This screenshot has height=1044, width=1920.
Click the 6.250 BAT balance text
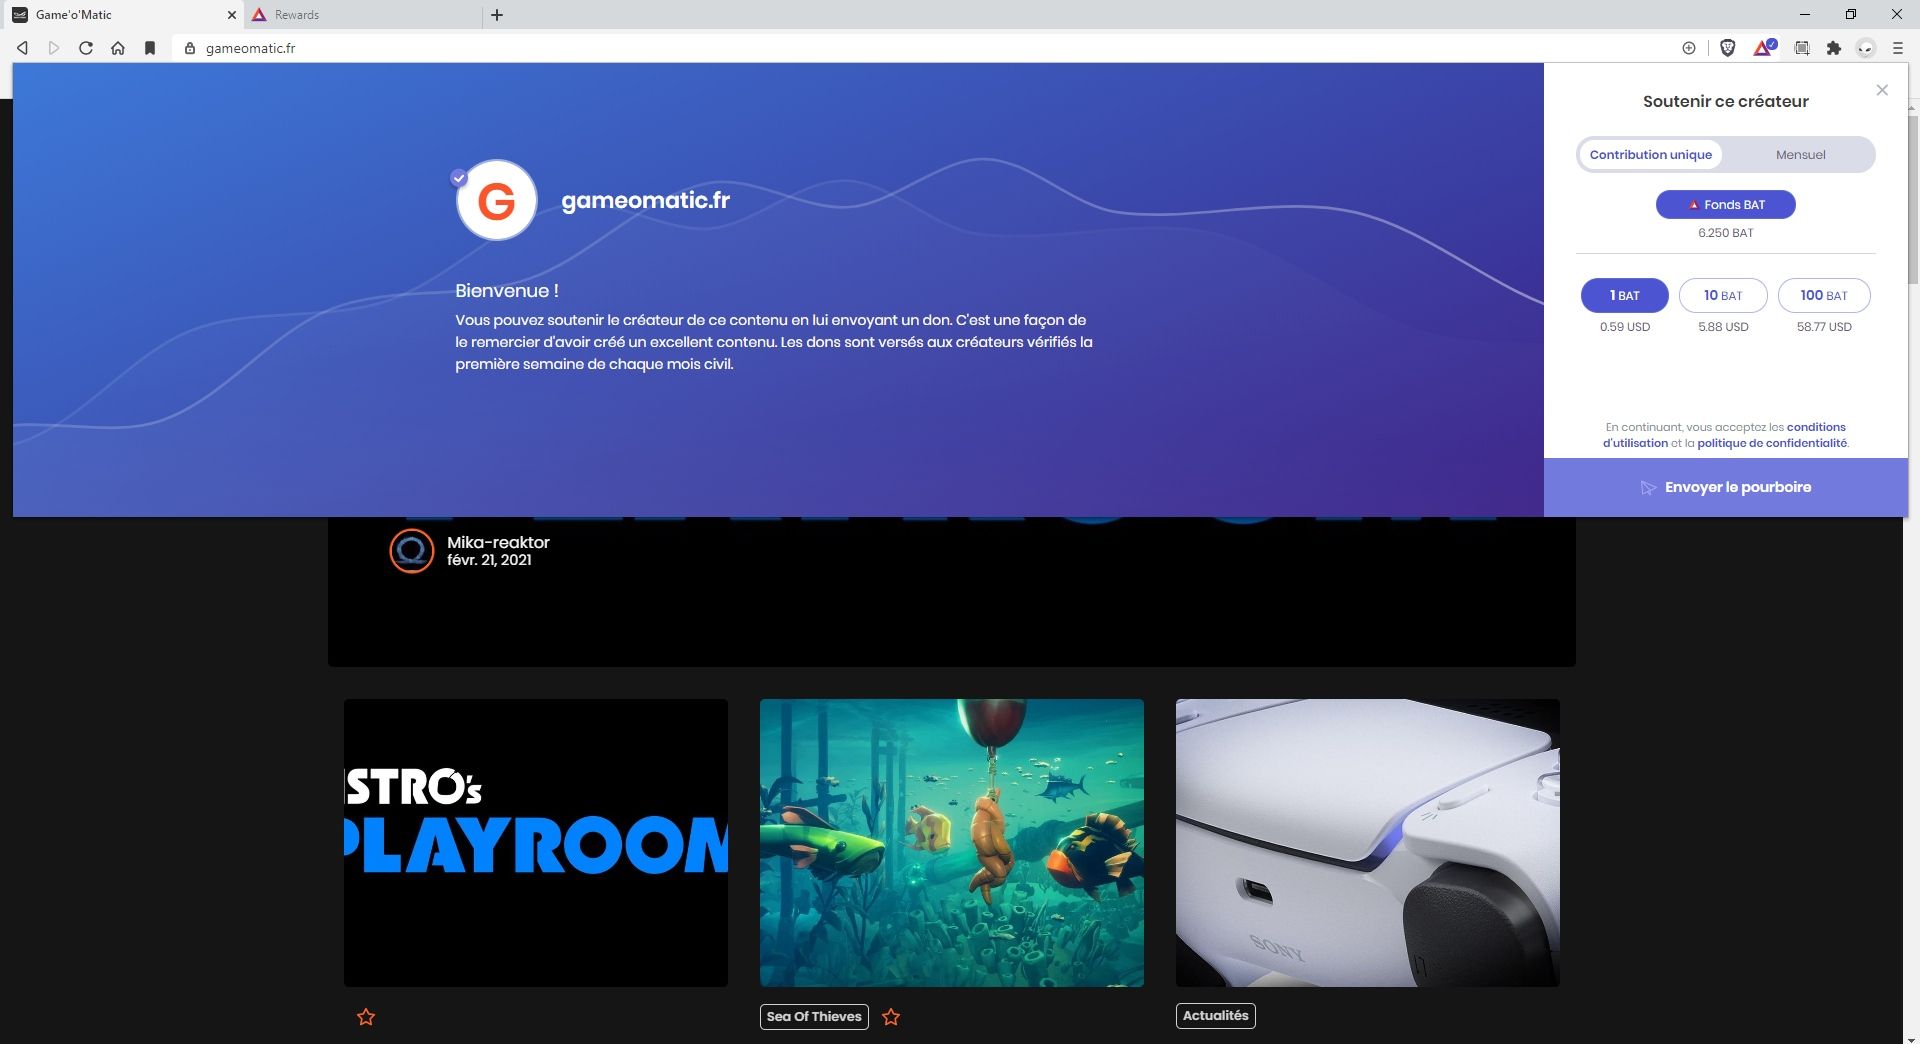(1725, 233)
